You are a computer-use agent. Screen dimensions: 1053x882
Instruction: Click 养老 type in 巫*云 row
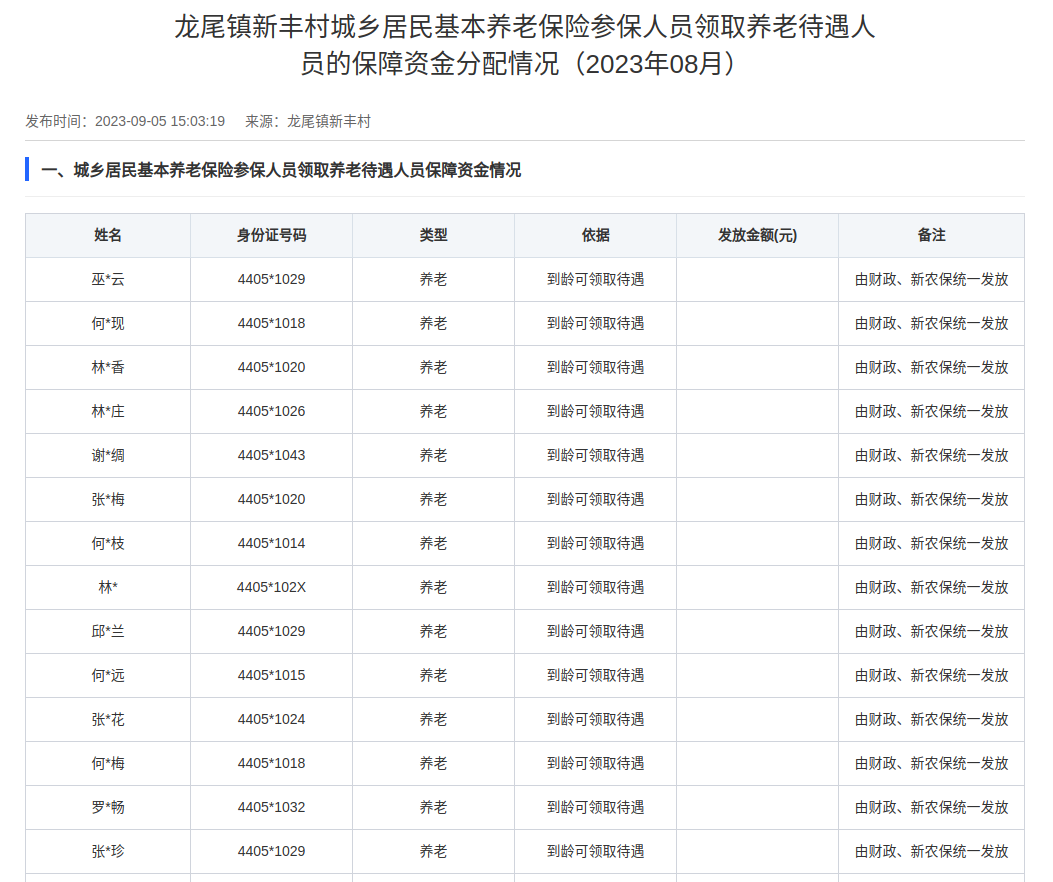[433, 279]
